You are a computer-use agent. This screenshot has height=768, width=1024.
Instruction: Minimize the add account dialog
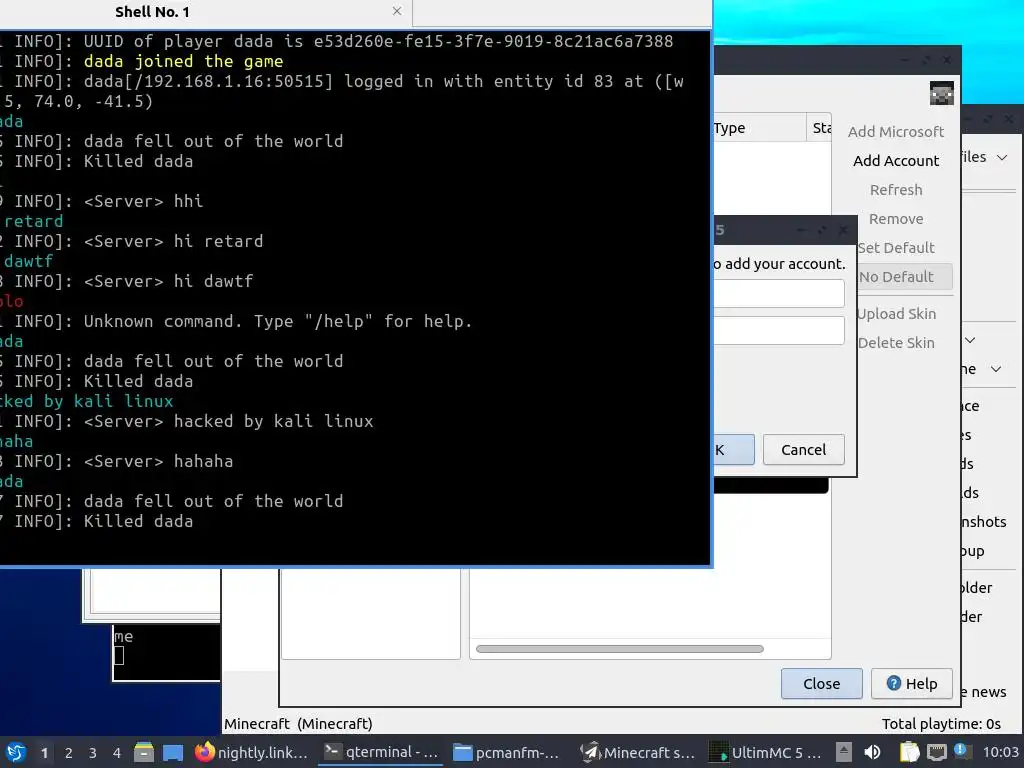pyautogui.click(x=801, y=230)
